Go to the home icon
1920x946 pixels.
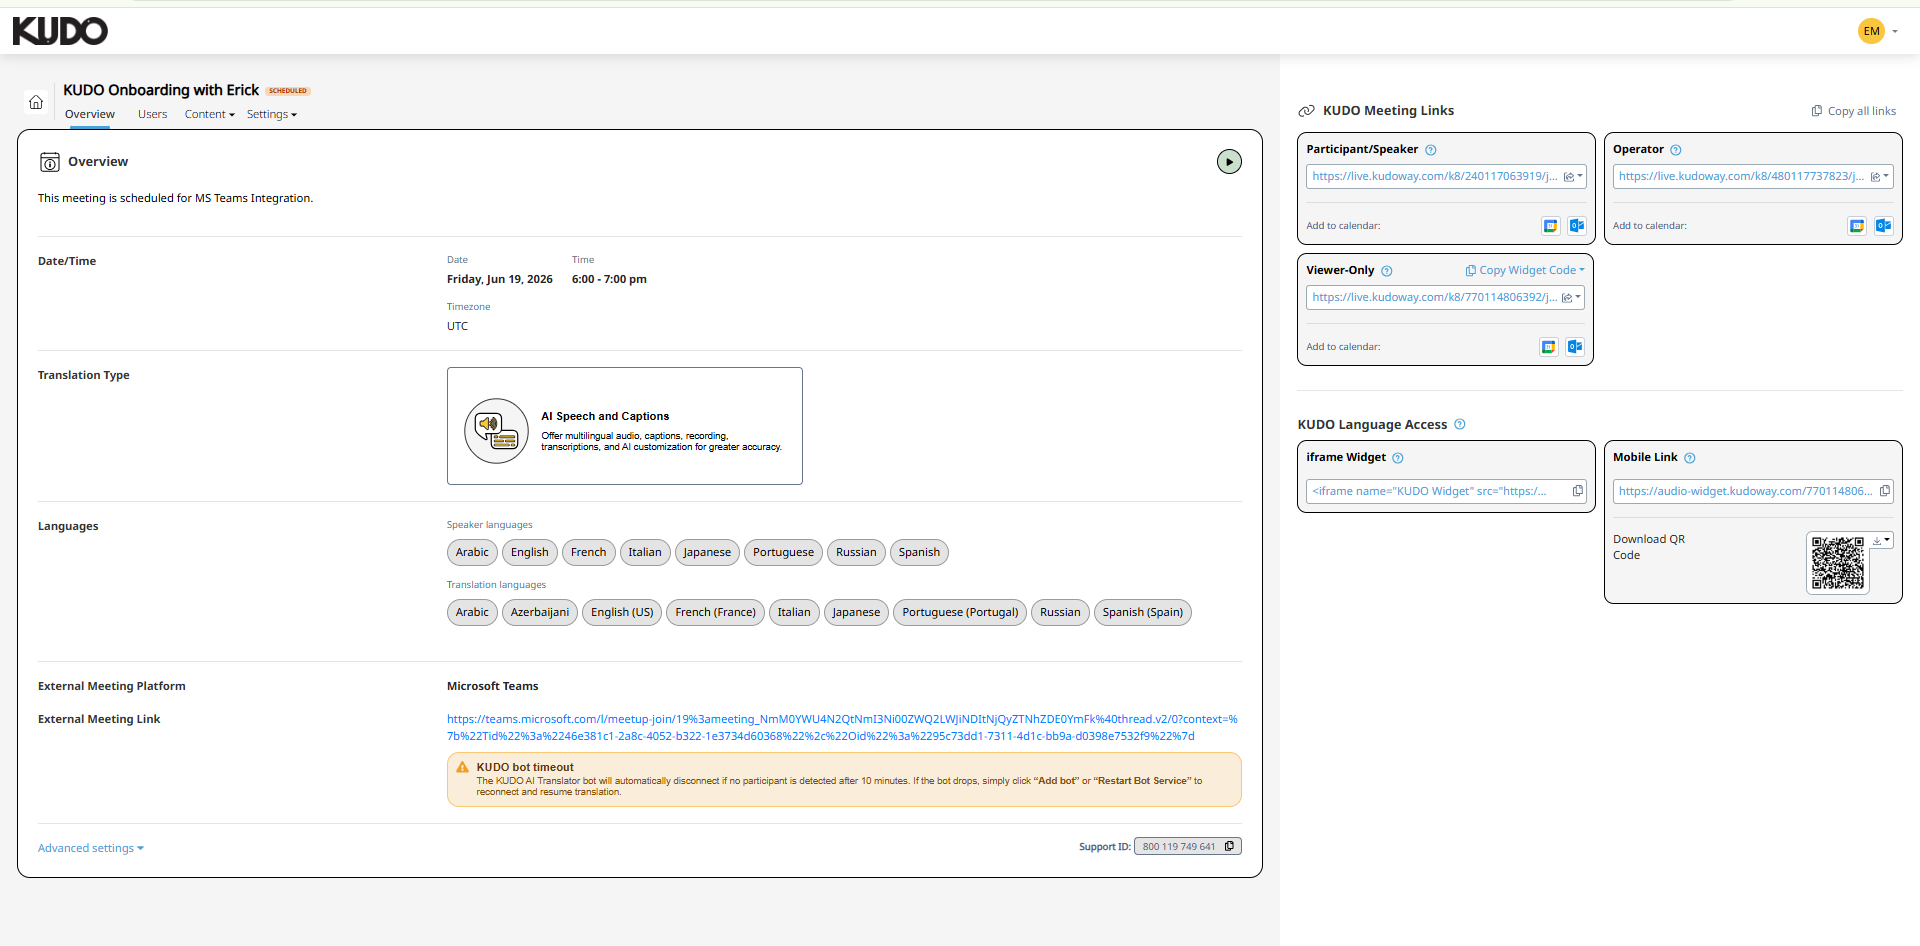(36, 102)
